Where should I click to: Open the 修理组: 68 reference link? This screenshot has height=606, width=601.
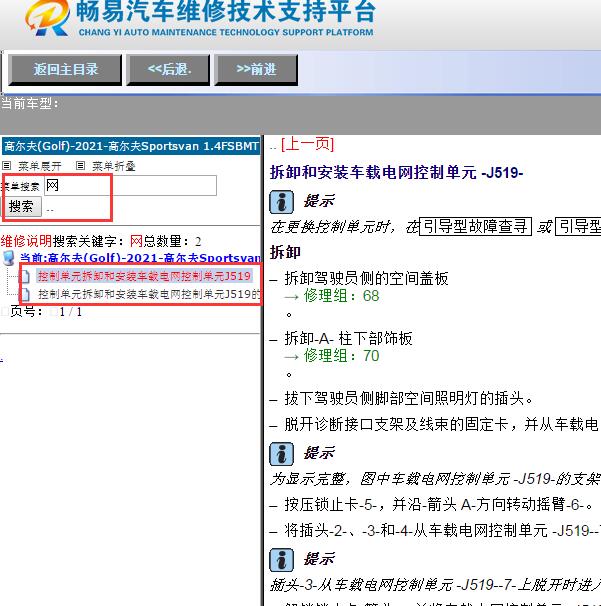click(341, 296)
